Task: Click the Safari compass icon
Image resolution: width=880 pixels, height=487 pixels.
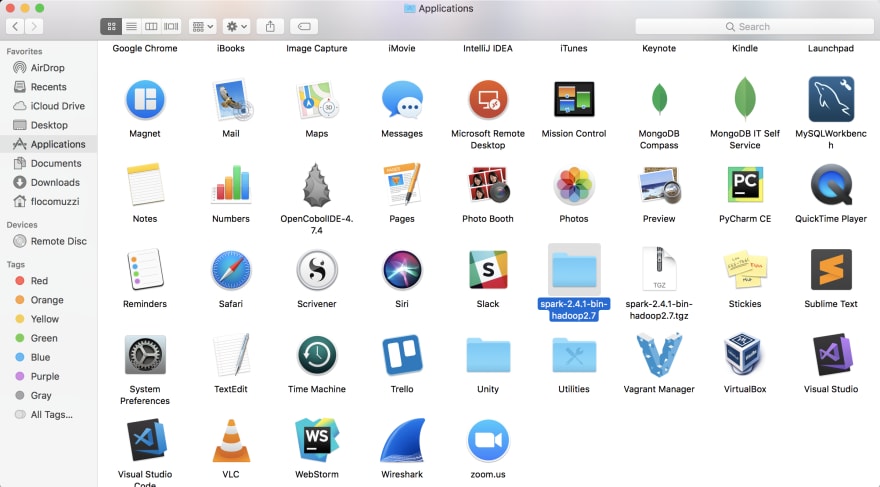Action: click(x=231, y=270)
